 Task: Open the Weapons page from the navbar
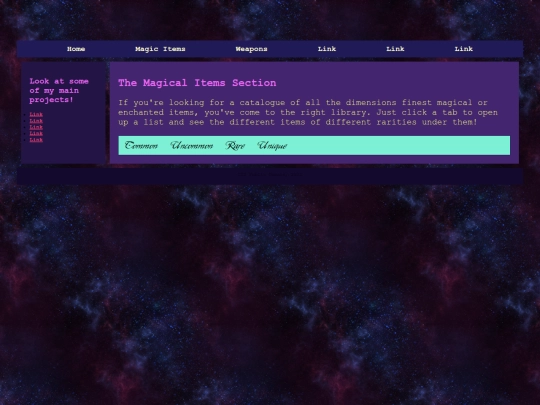click(x=251, y=49)
